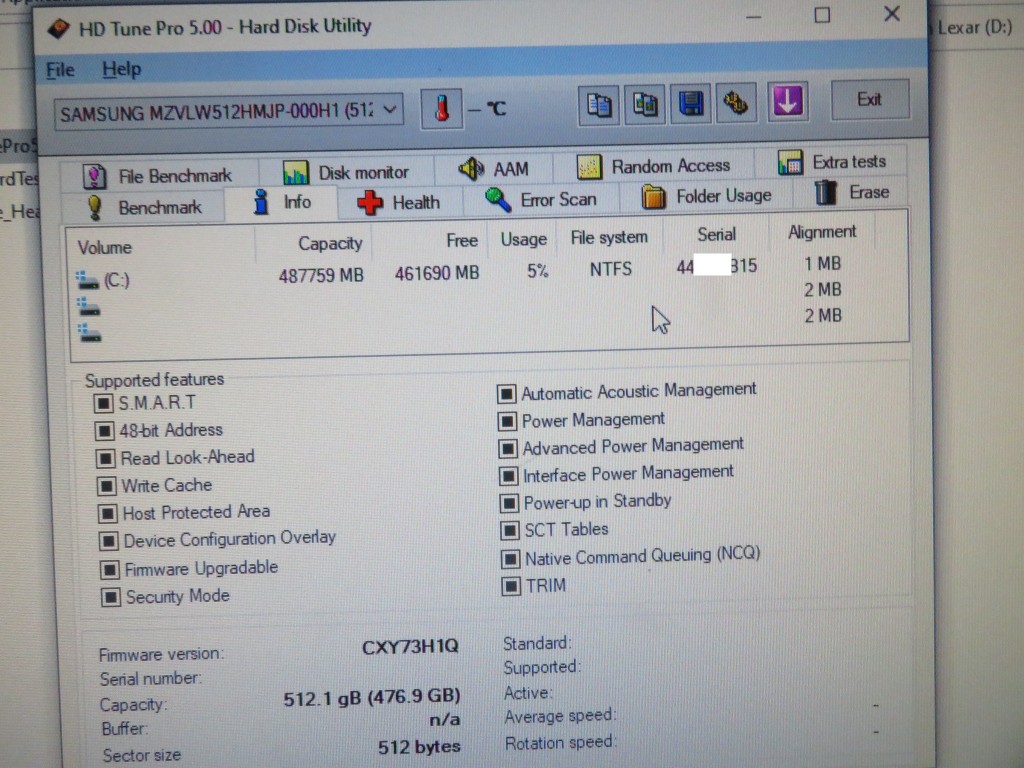1024x768 pixels.
Task: Switch to the AAM tab
Action: tap(494, 169)
